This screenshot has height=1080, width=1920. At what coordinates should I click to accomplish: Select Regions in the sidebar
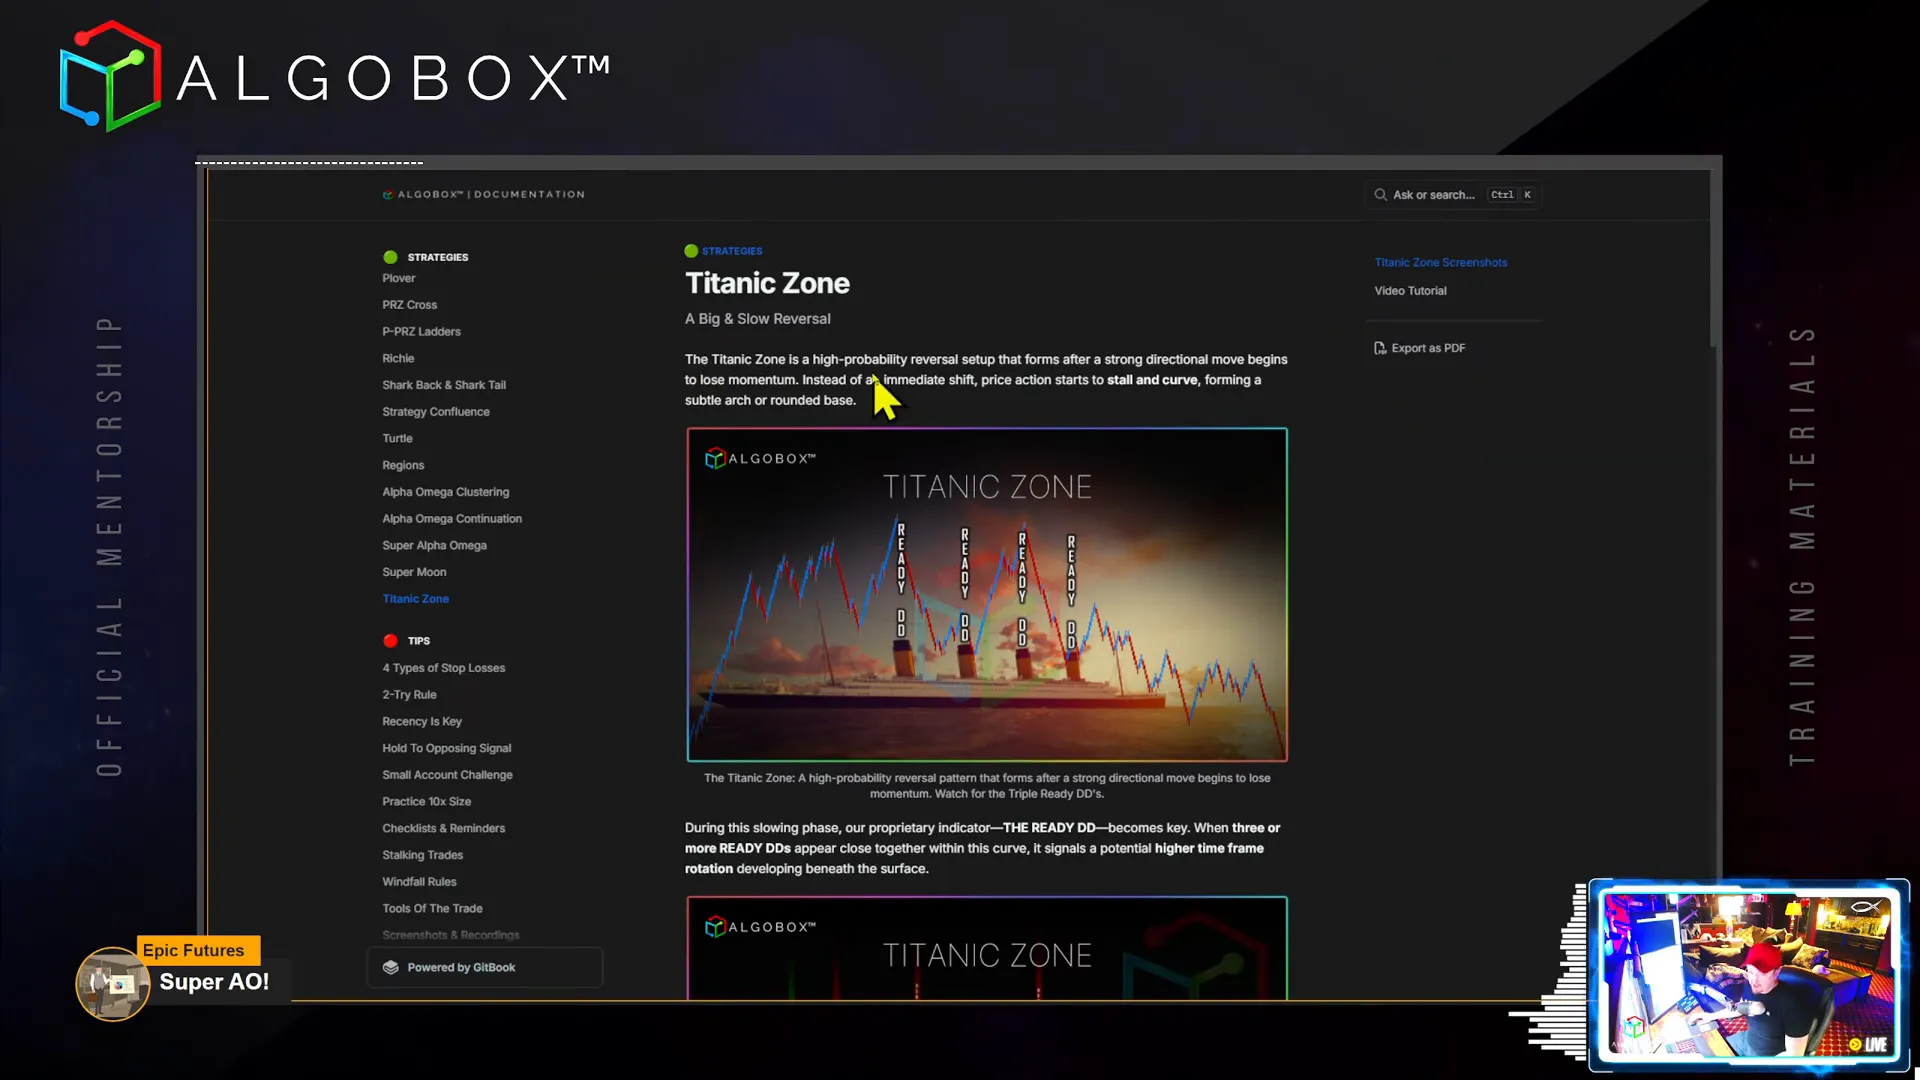click(403, 465)
